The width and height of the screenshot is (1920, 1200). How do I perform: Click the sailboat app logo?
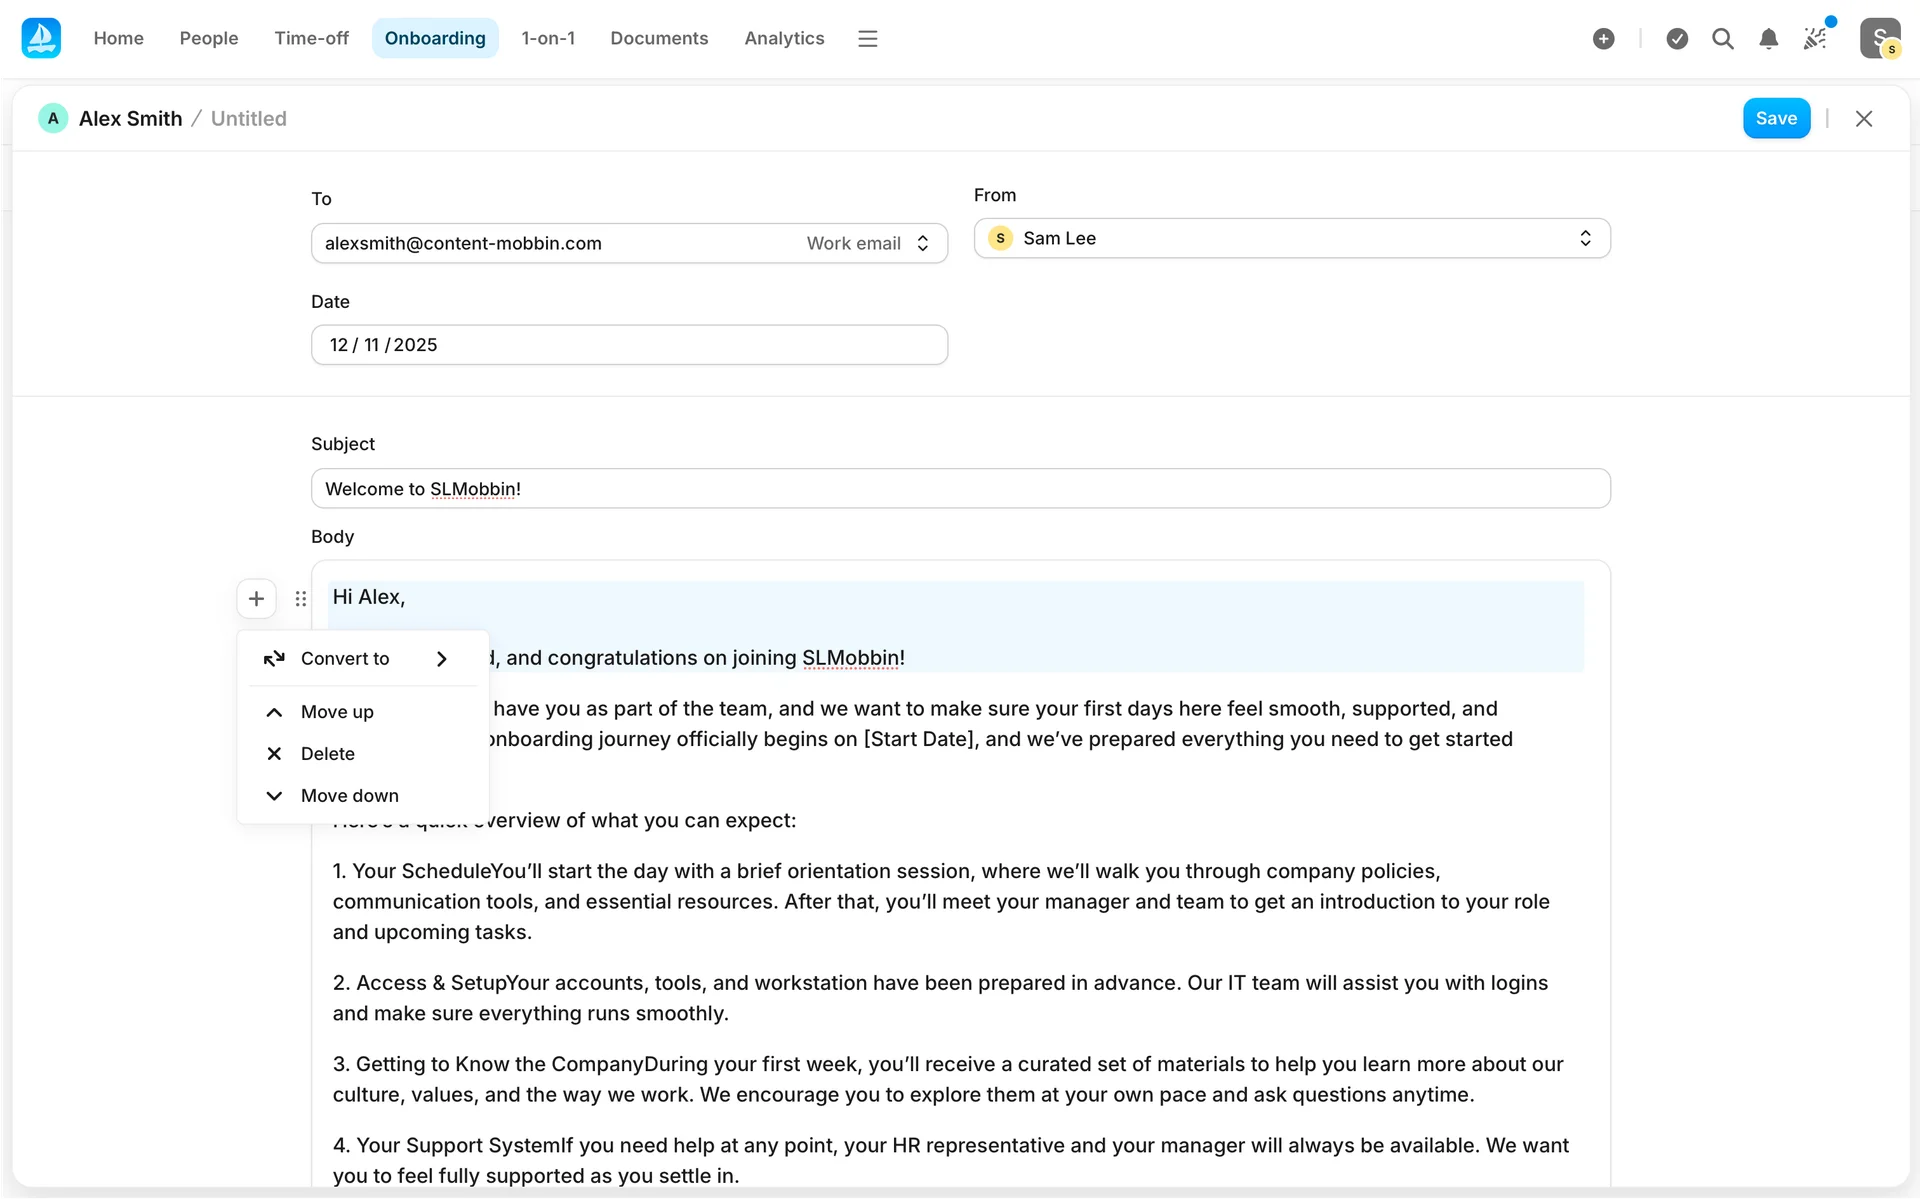coord(41,38)
